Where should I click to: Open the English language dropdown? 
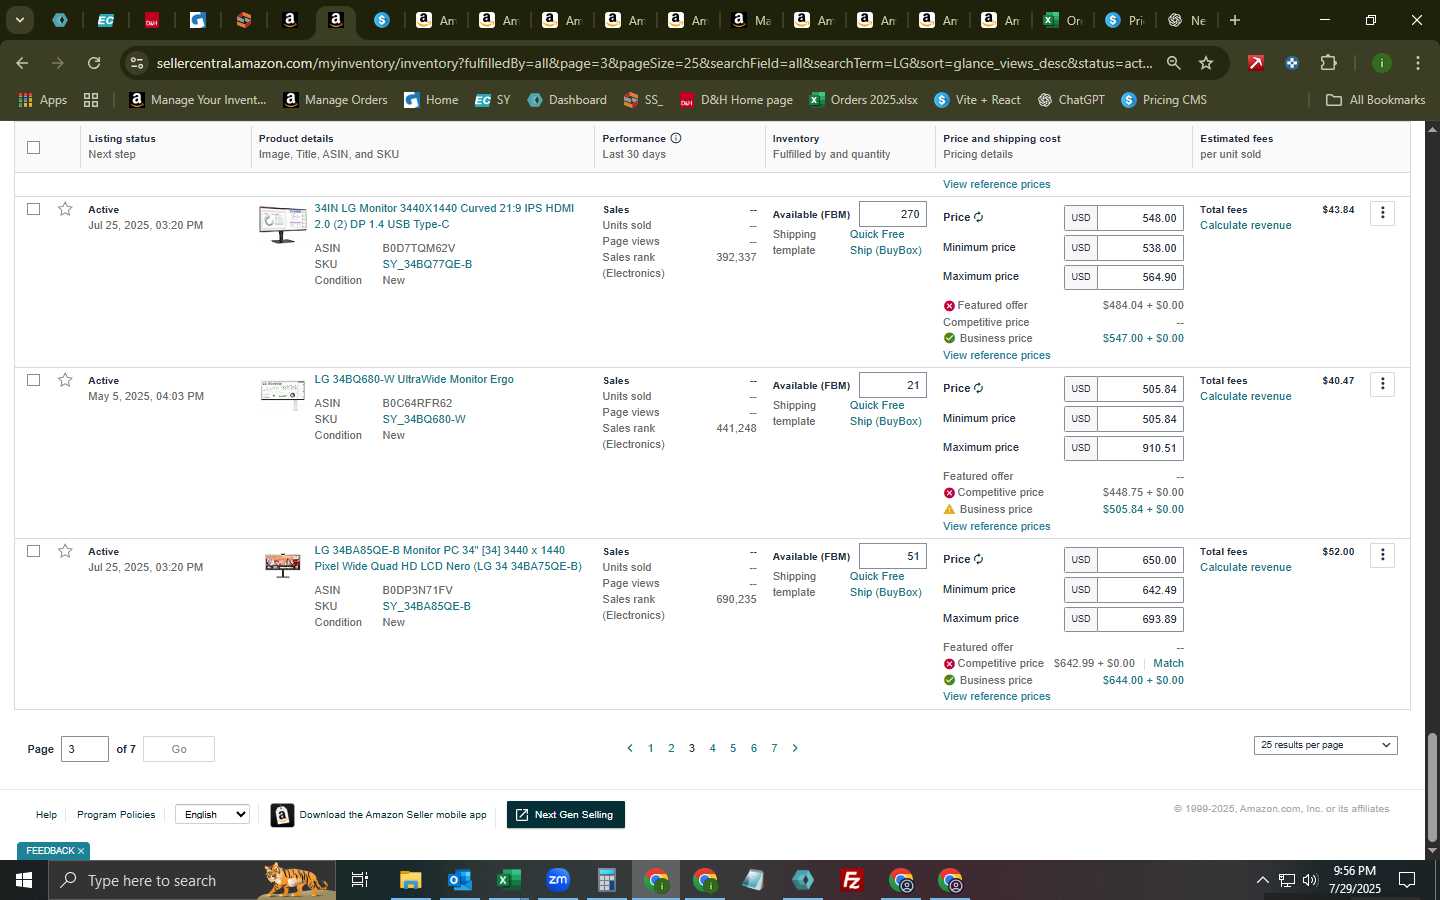tap(212, 814)
